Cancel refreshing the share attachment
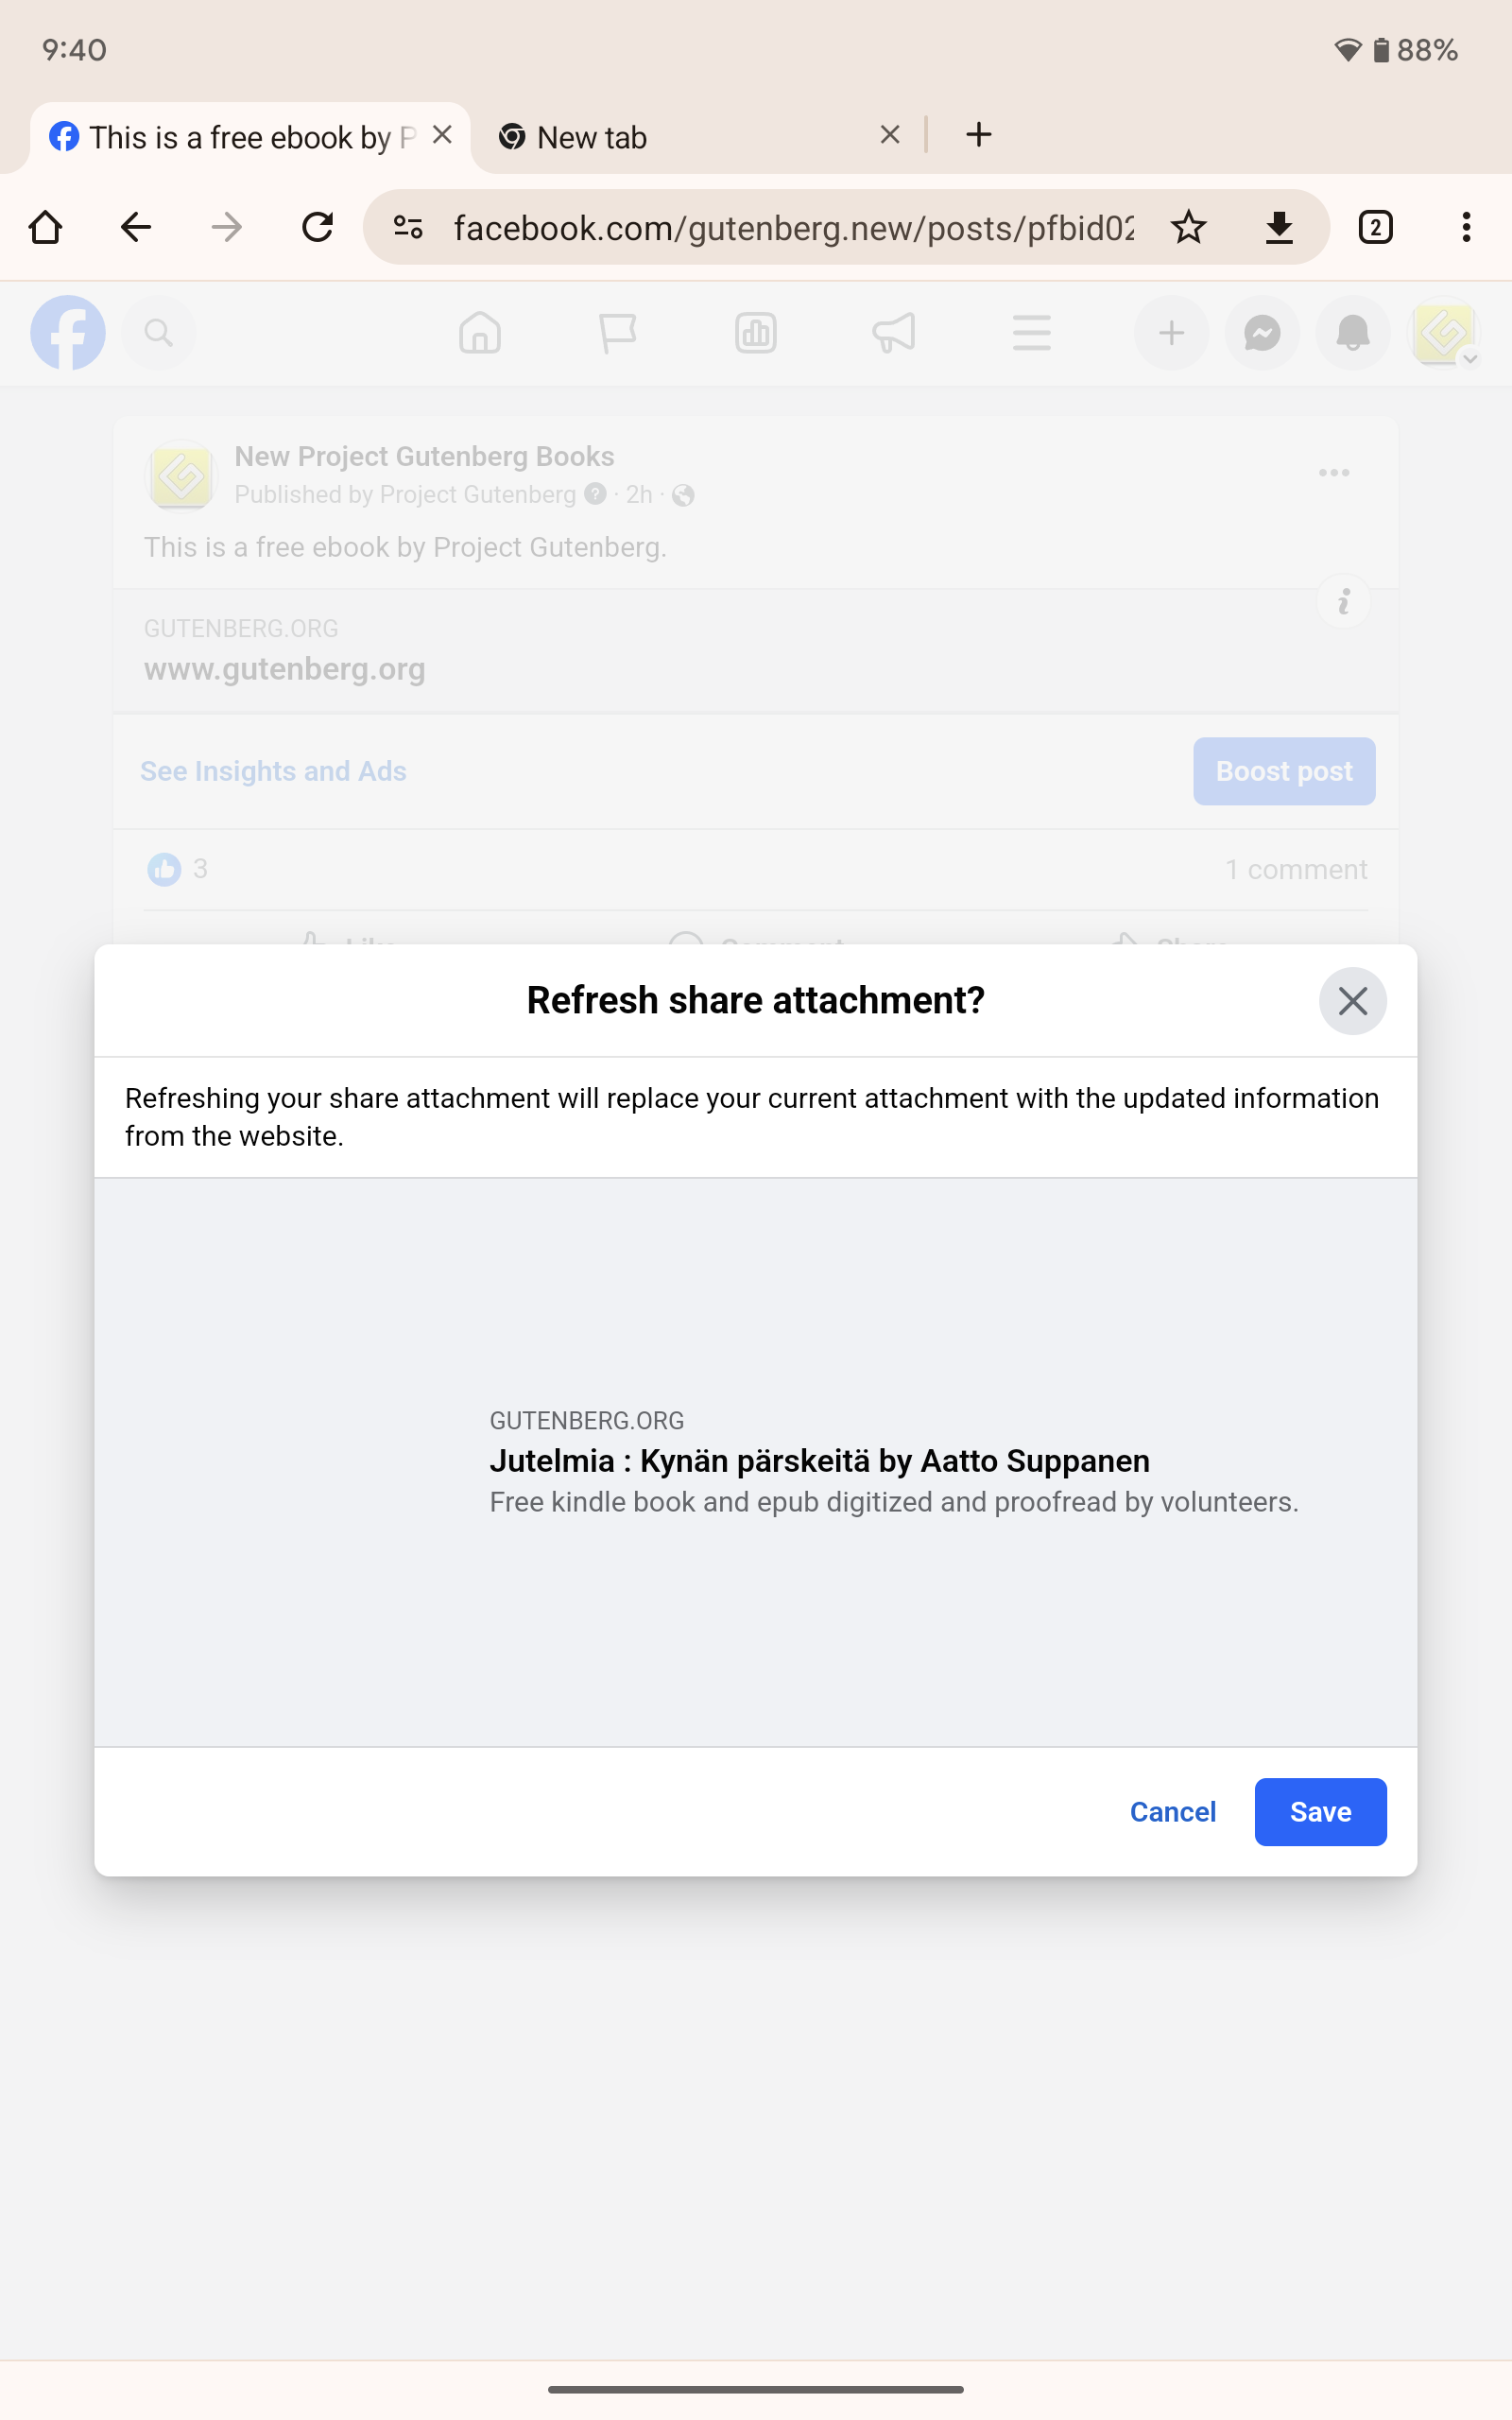This screenshot has height=2420, width=1512. (1172, 1811)
